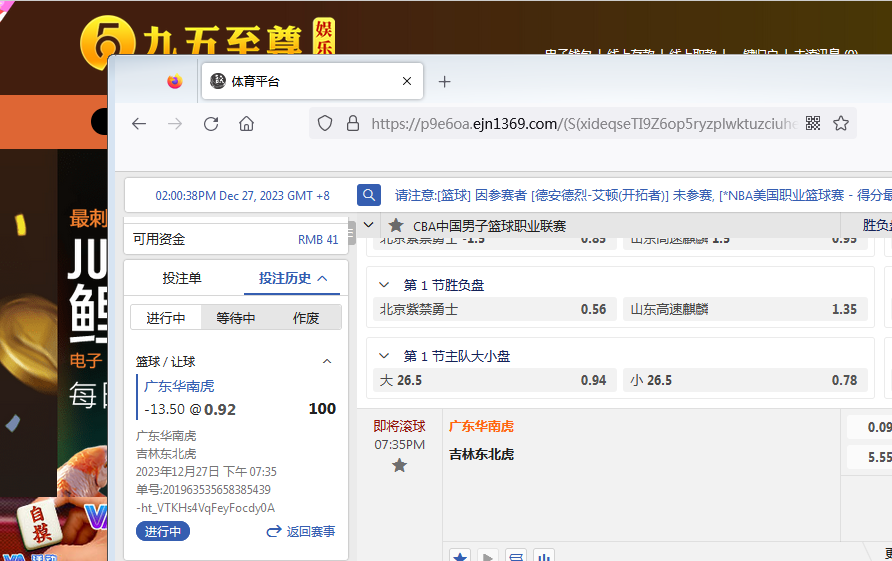Bookmark this page with the star icon
Image resolution: width=892 pixels, height=561 pixels.
841,124
